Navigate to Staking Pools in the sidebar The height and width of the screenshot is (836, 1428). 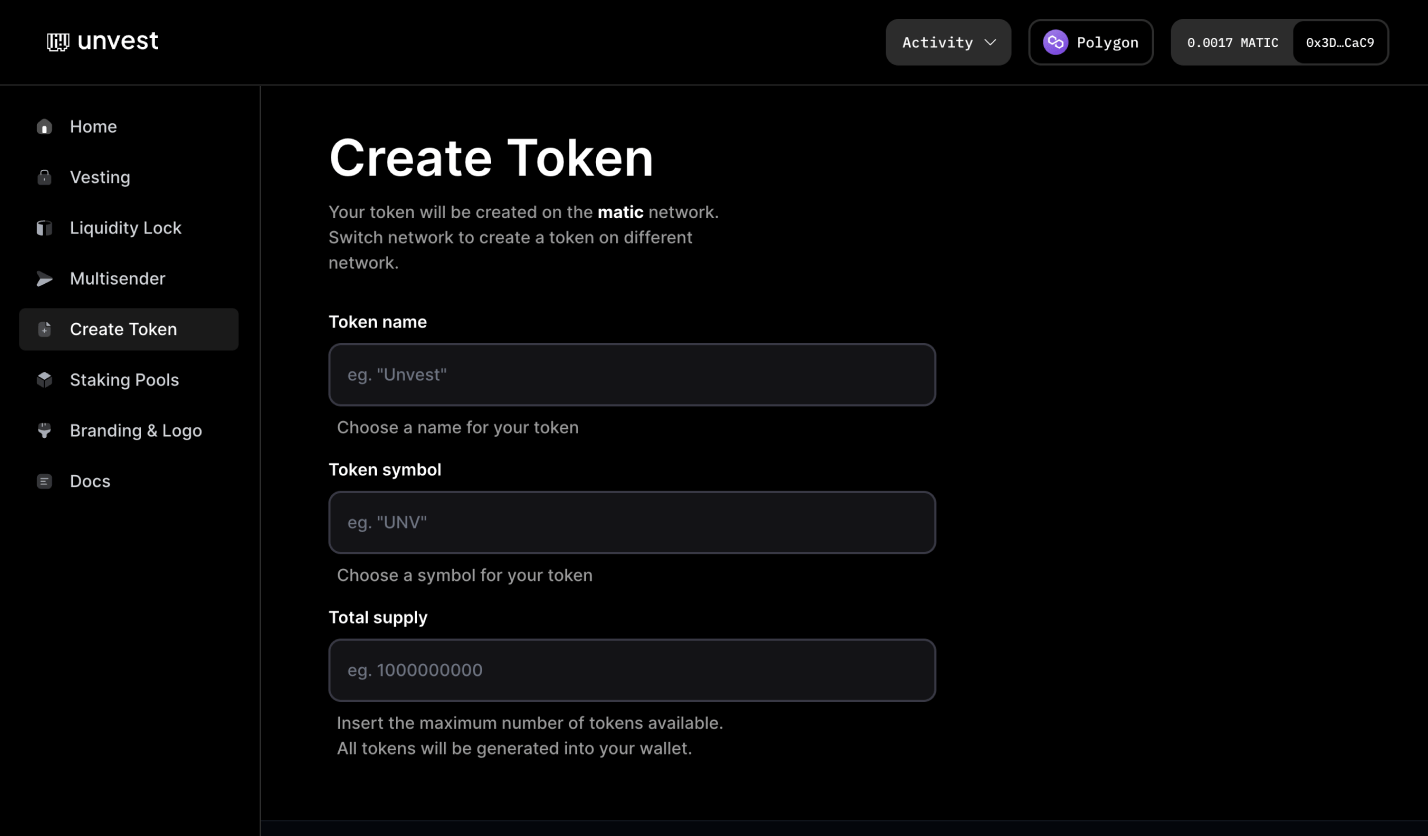(x=124, y=380)
